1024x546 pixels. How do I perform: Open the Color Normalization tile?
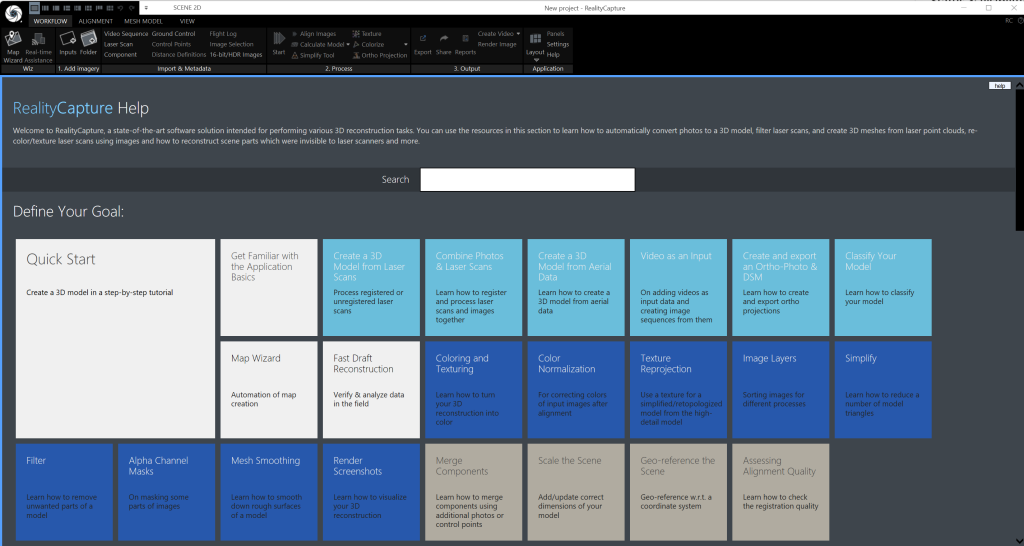coord(576,390)
